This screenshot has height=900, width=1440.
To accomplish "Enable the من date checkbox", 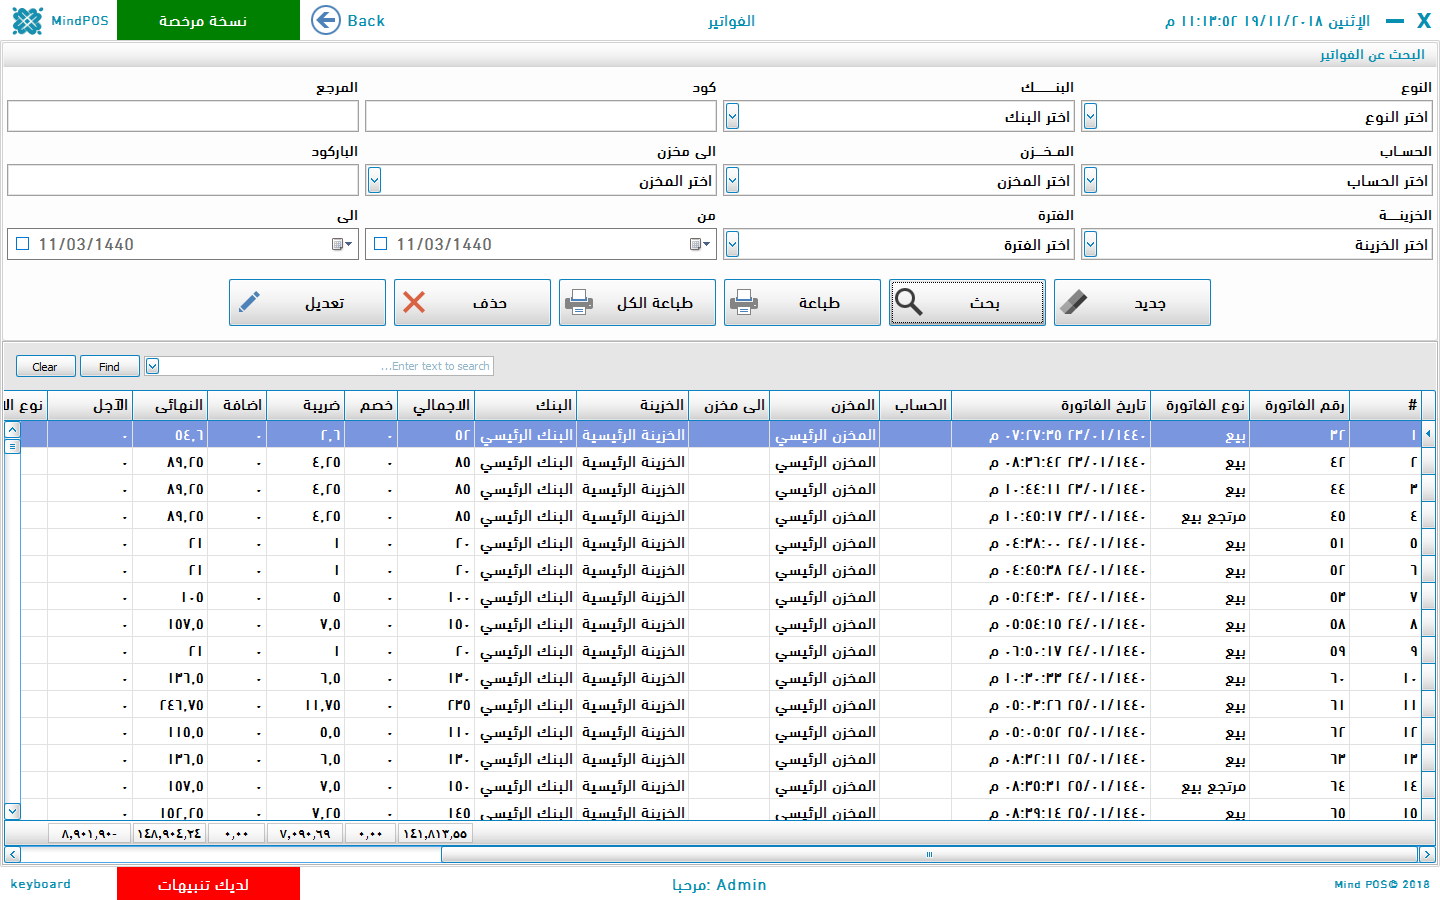I will [x=381, y=244].
